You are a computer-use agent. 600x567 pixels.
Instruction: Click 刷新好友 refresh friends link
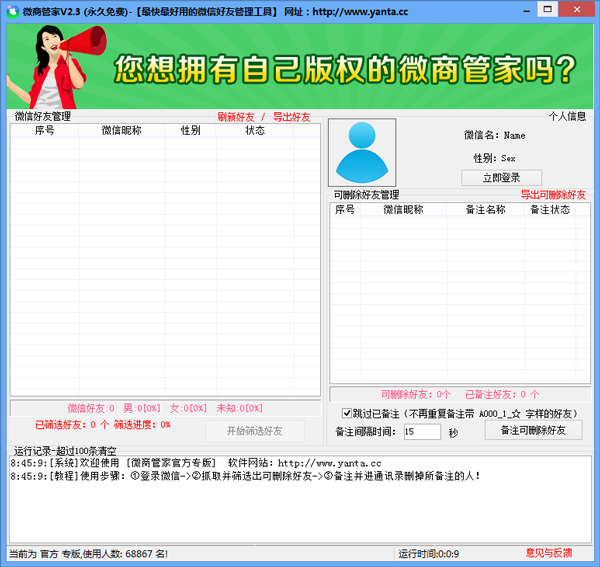coord(236,117)
